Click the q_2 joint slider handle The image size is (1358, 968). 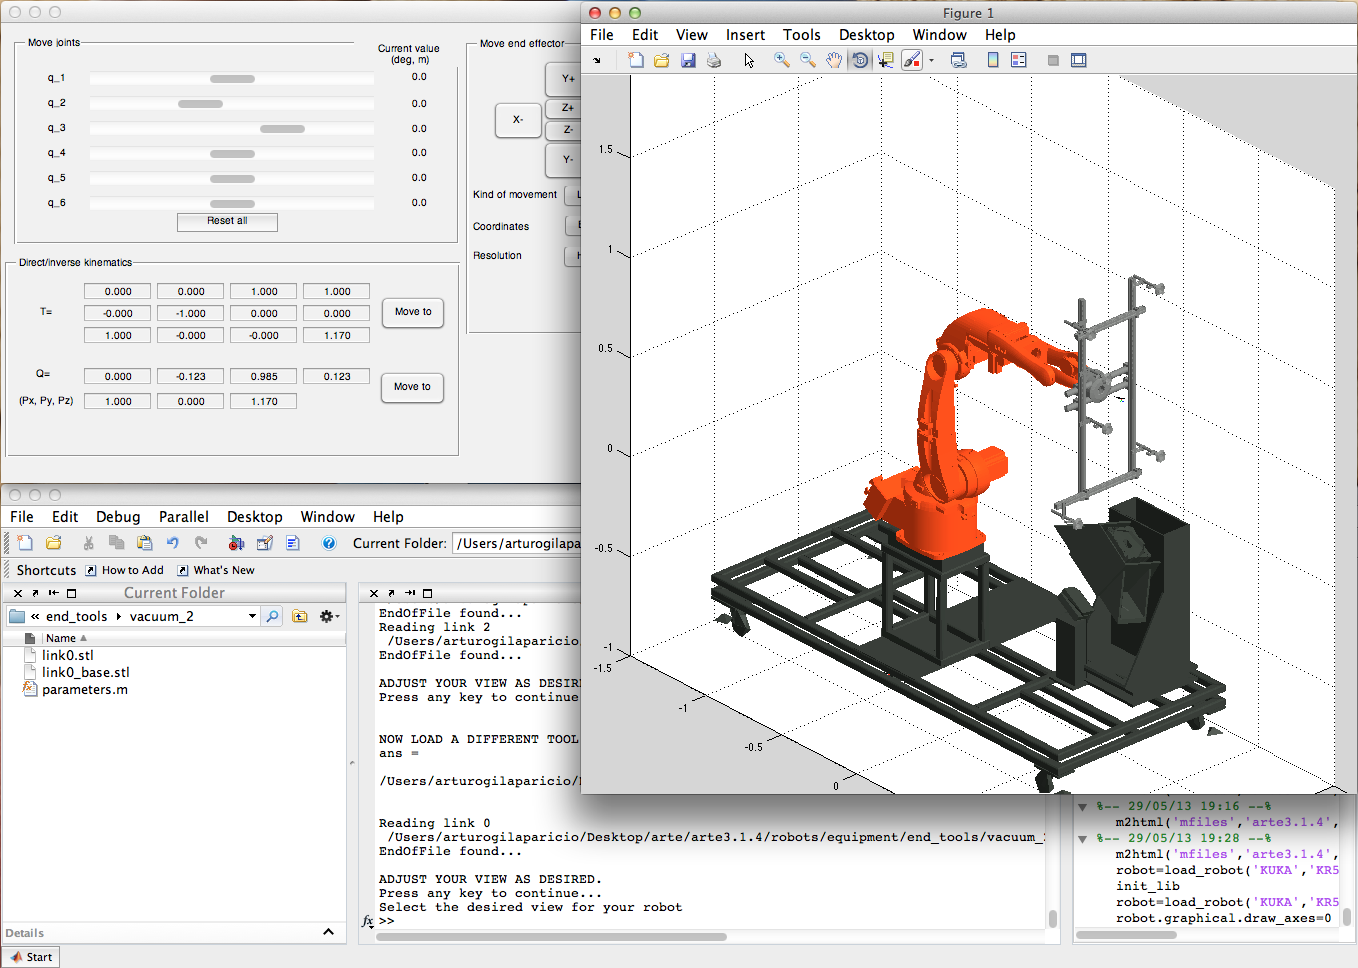tap(200, 104)
